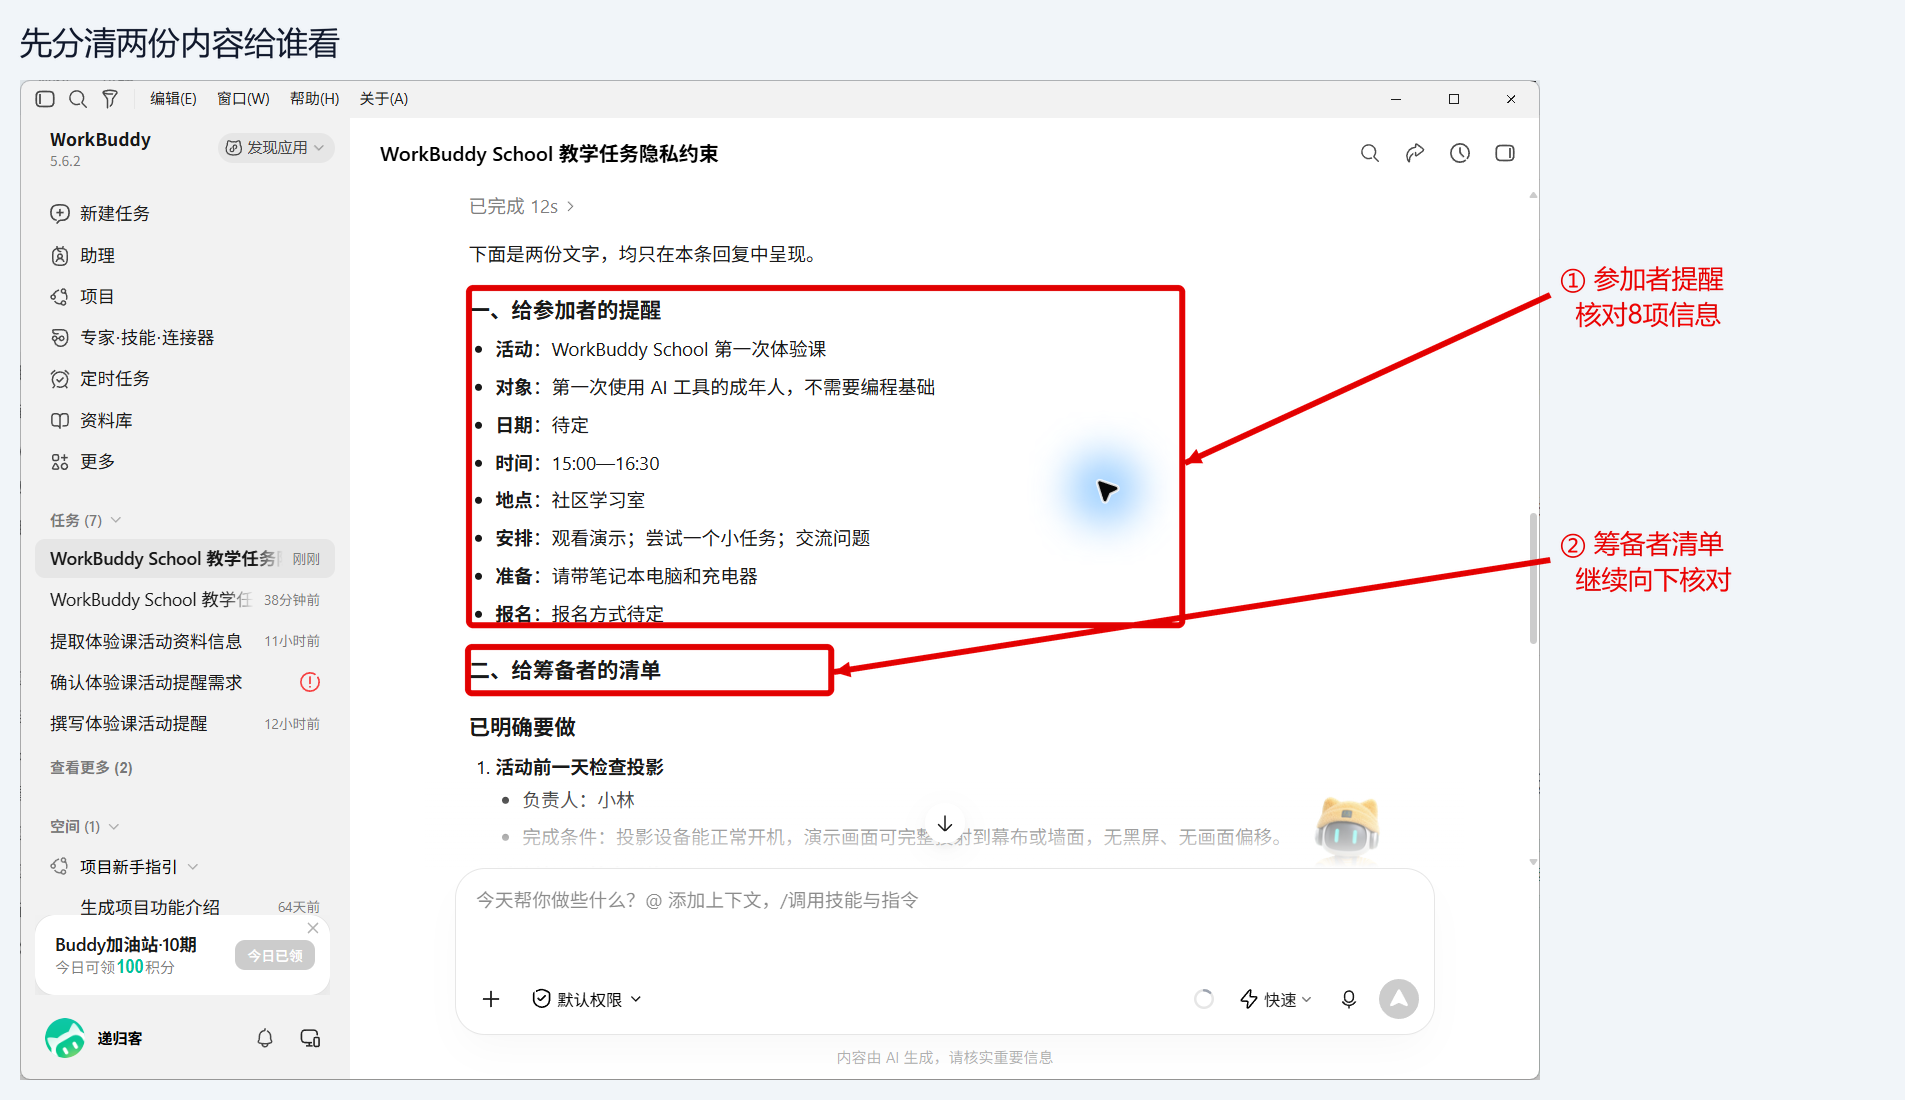Open the 递归客 user profile avatar
The image size is (1905, 1100).
65,1038
